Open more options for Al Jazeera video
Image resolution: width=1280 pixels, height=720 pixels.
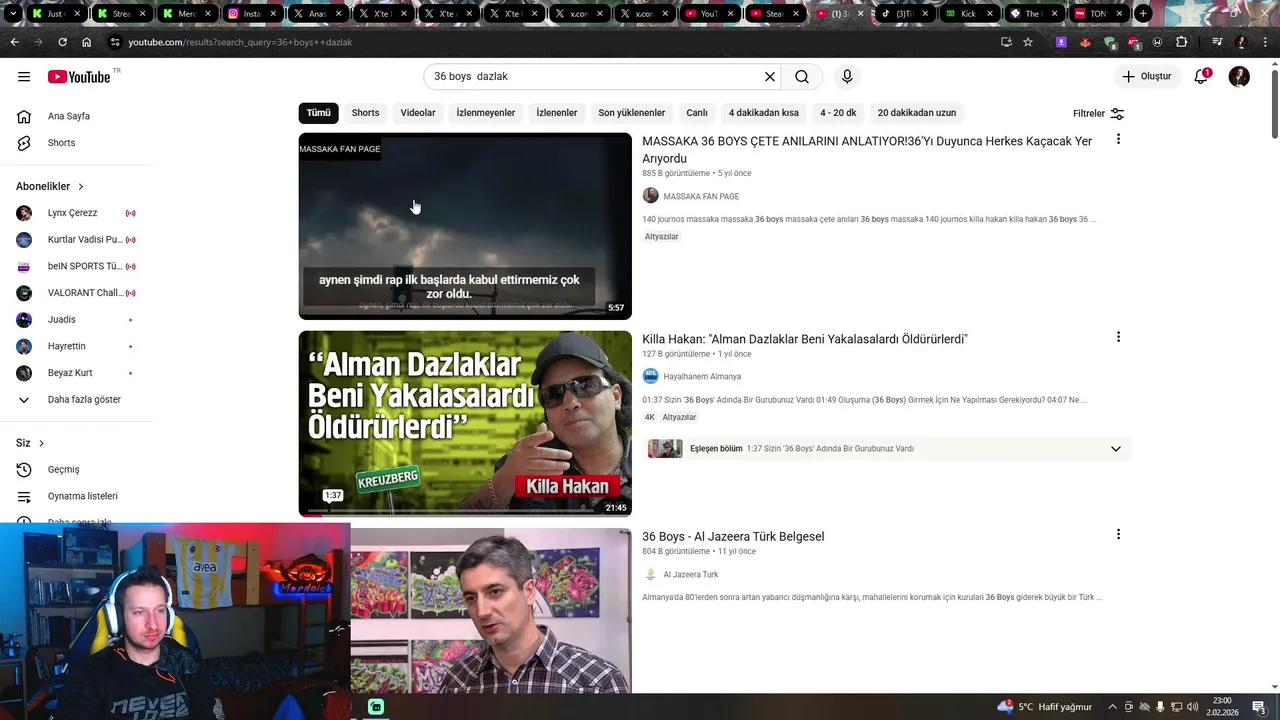pyautogui.click(x=1118, y=535)
